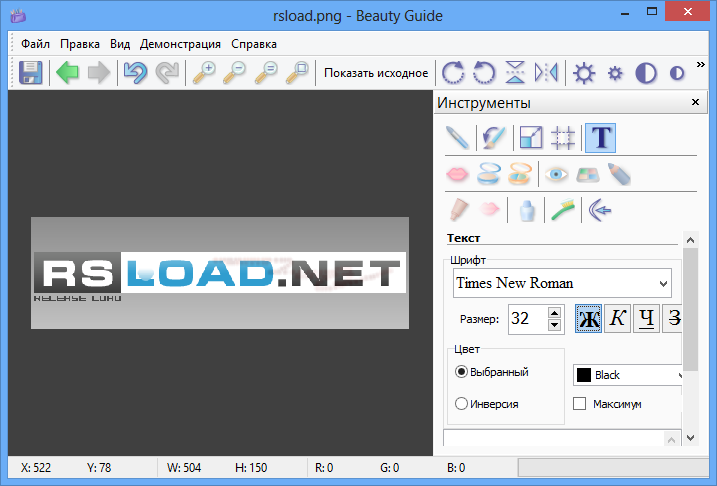Viewport: 717px width, 486px height.
Task: Click the Beauty Guide title bar app icon
Action: (x=18, y=16)
